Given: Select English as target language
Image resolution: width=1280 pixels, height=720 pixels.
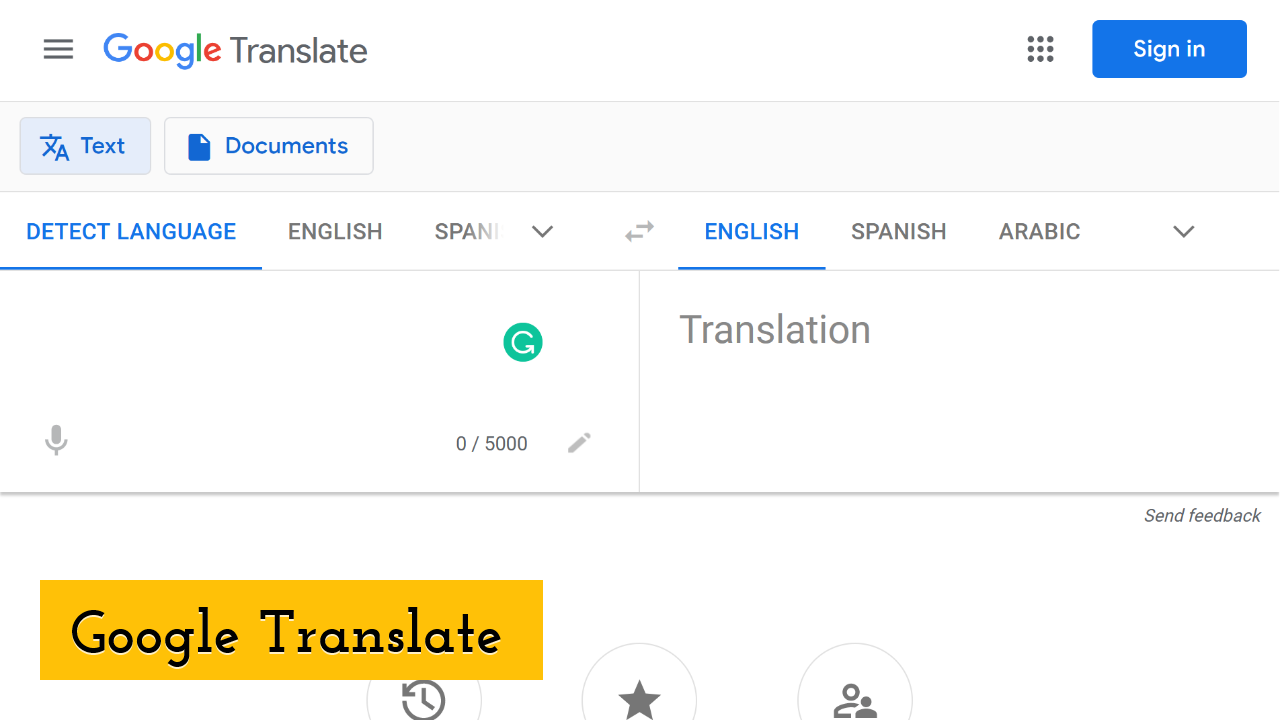Looking at the screenshot, I should (752, 232).
